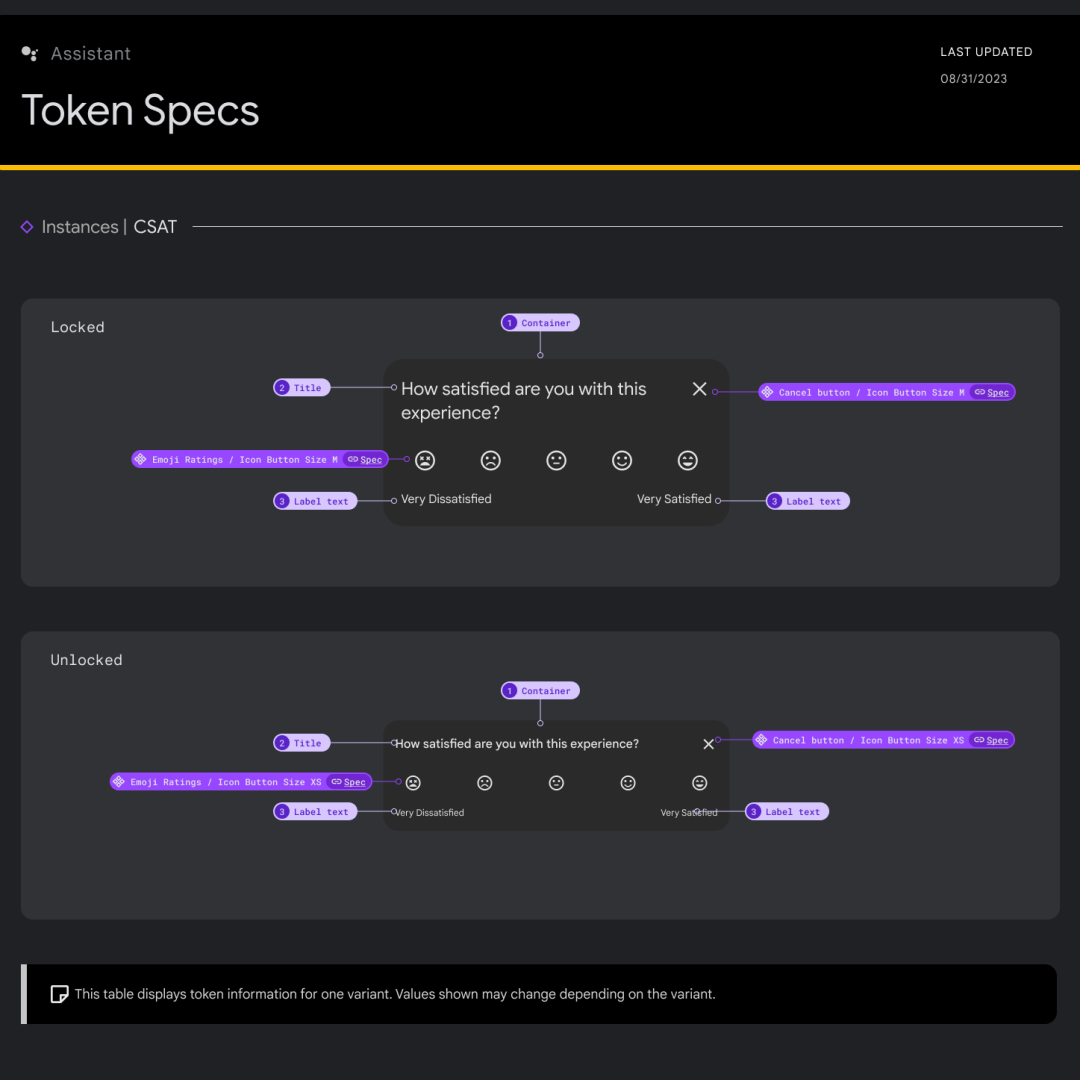Click the very dissatisfied emoji in Locked card
1080x1080 pixels.
(x=425, y=460)
